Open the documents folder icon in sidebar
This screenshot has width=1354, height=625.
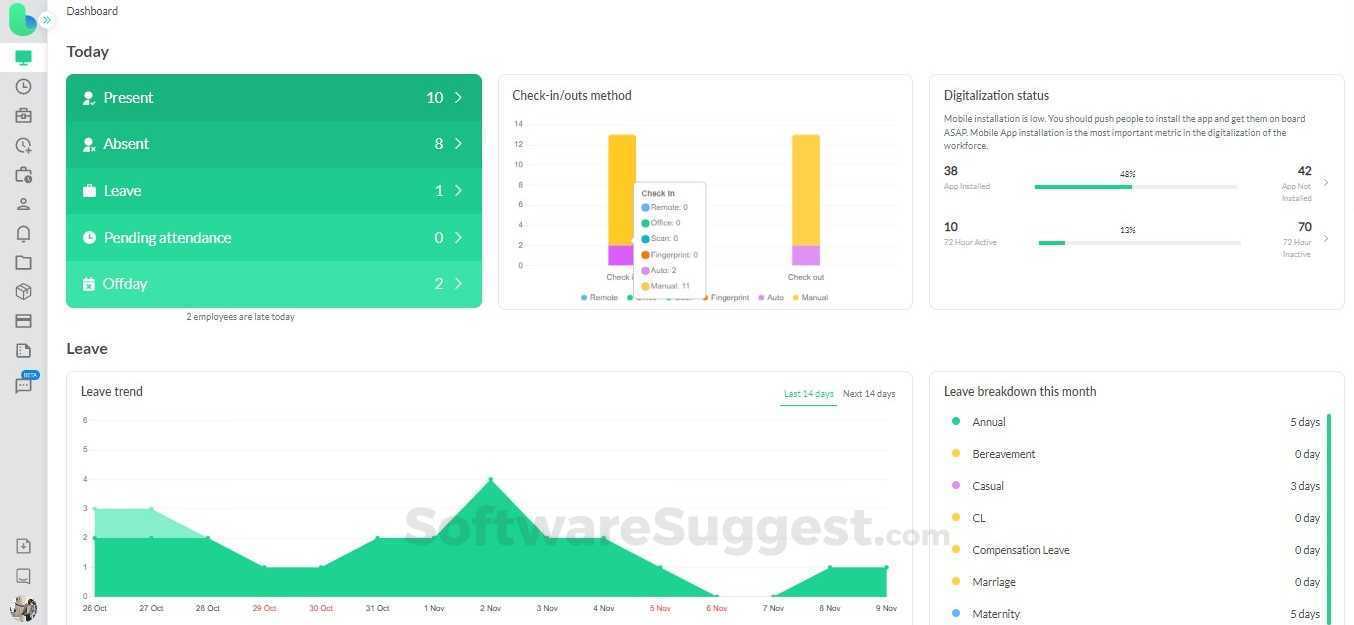coord(23,262)
